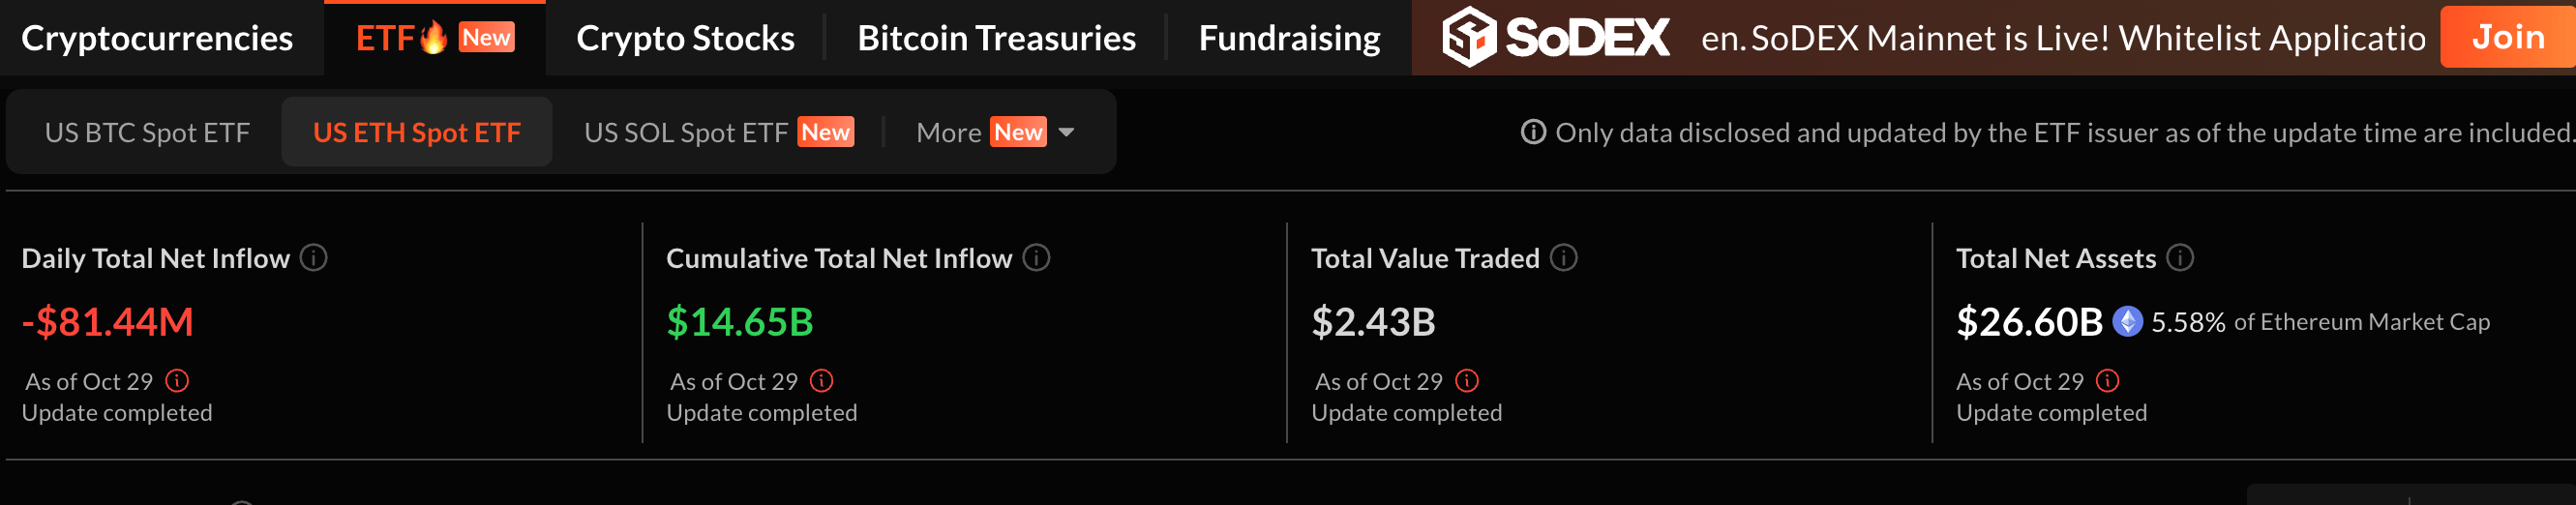
Task: Click info icon beside Cumulative Total Net Inflow
Action: 1036,258
